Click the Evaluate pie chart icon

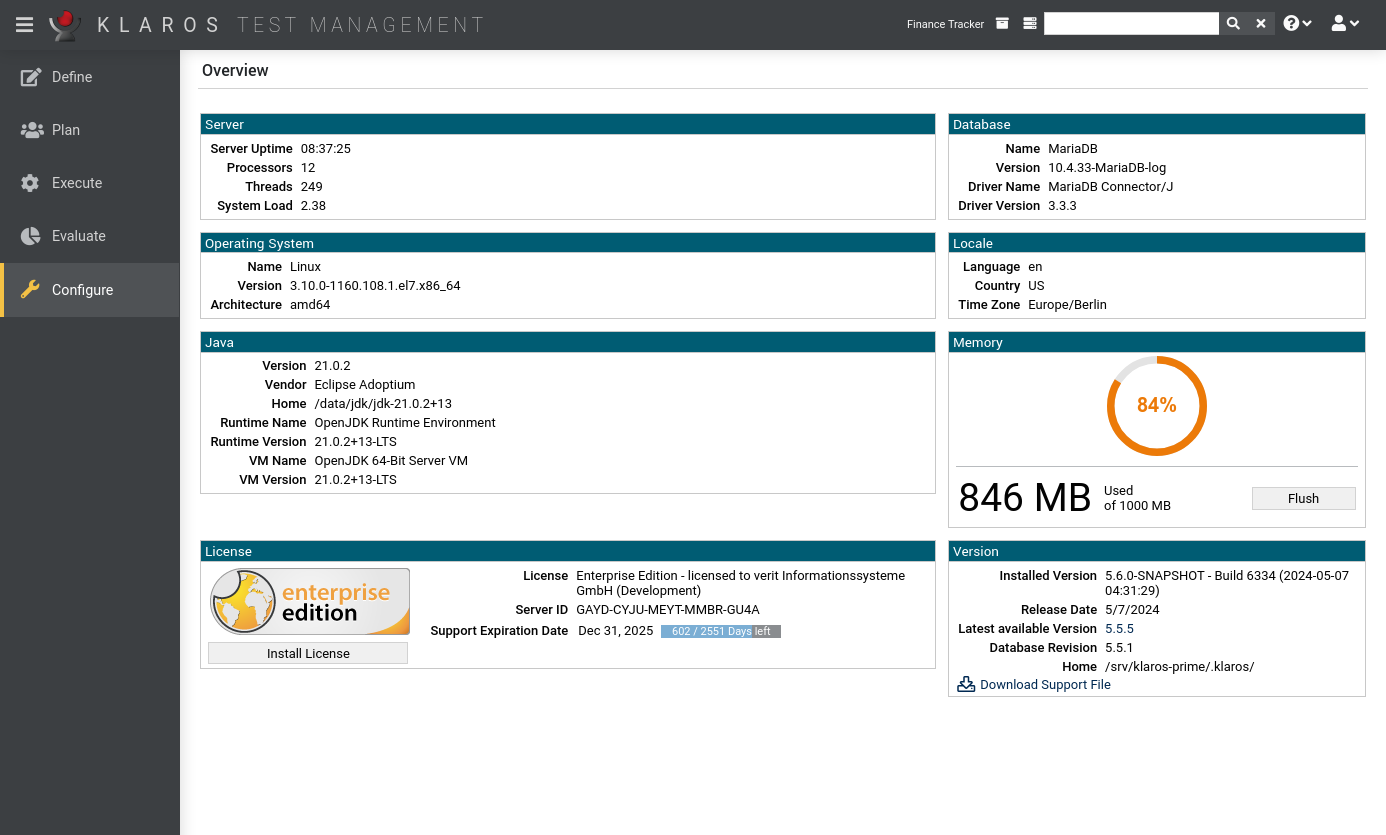click(x=31, y=236)
